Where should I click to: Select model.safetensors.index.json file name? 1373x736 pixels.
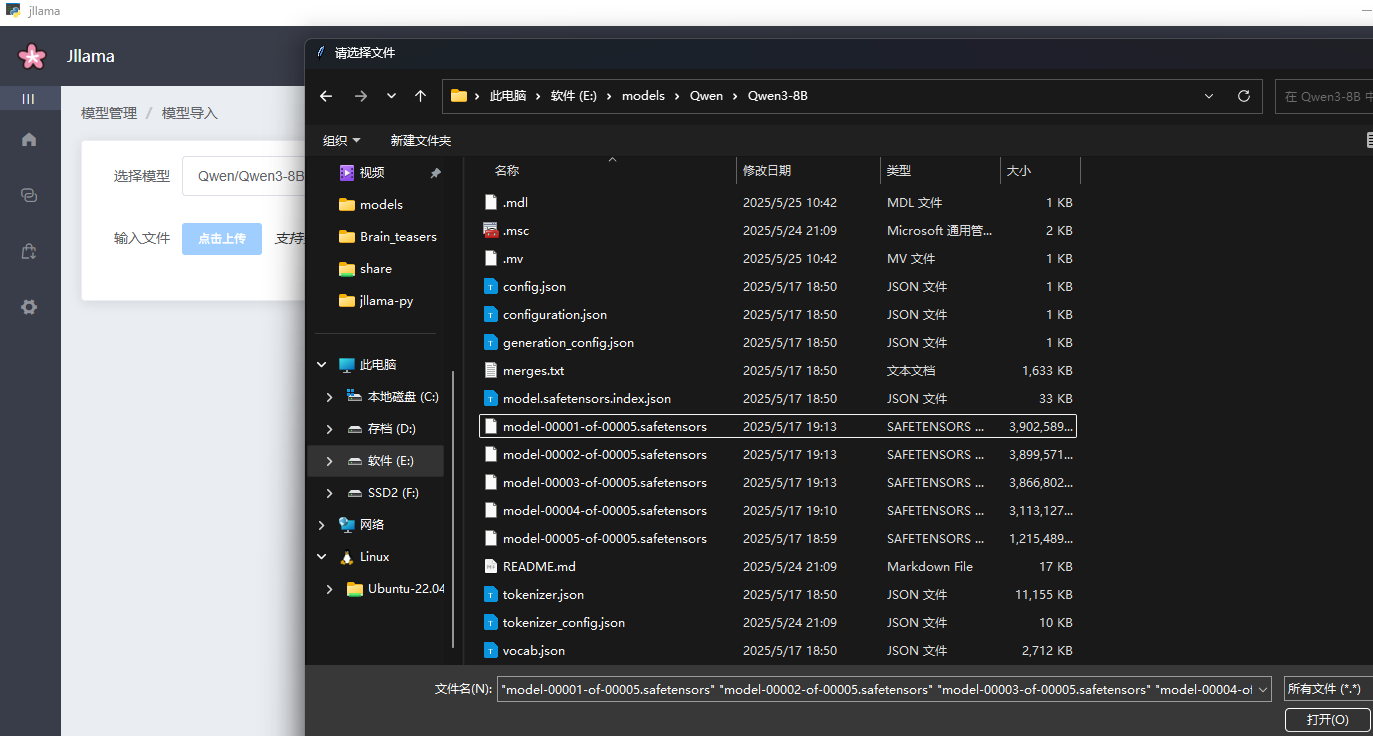coord(587,398)
